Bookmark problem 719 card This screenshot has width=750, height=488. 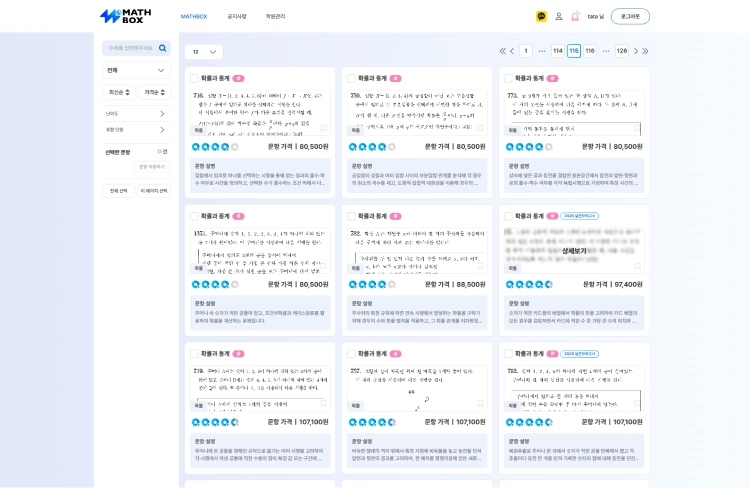(323, 404)
